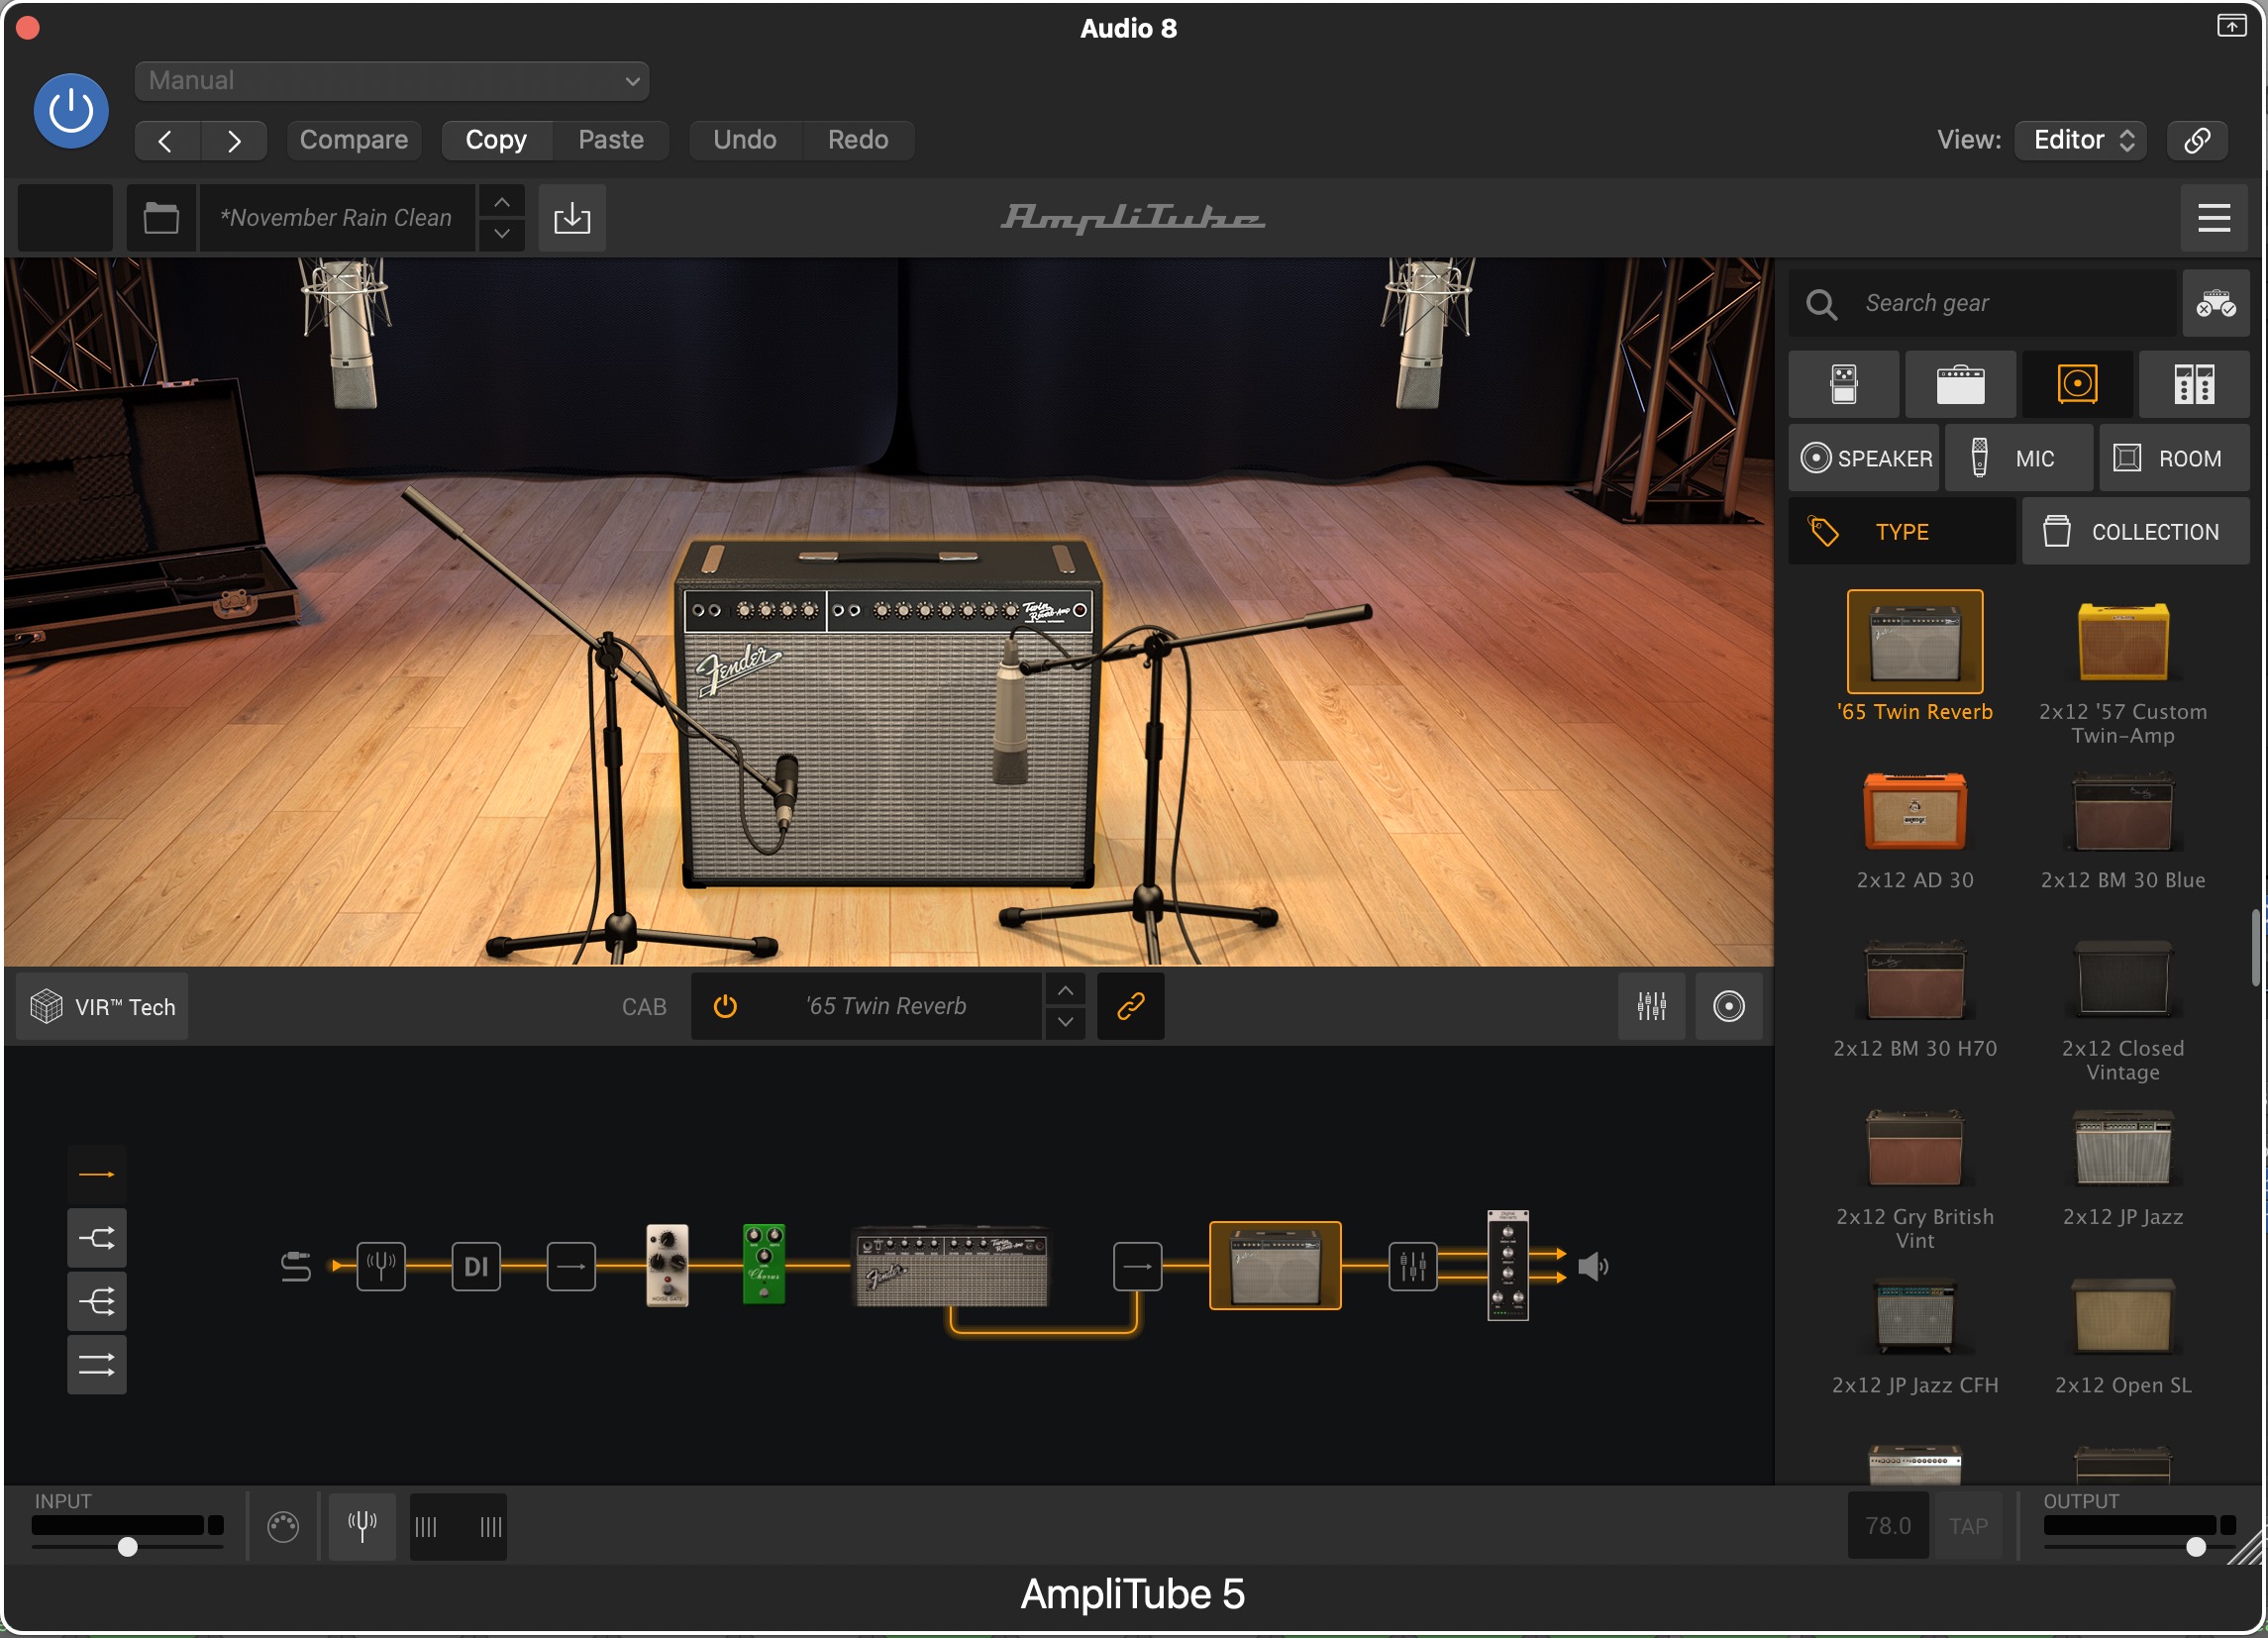Open the cab mixer sliders icon
Image resolution: width=2268 pixels, height=1638 pixels.
1652,1007
